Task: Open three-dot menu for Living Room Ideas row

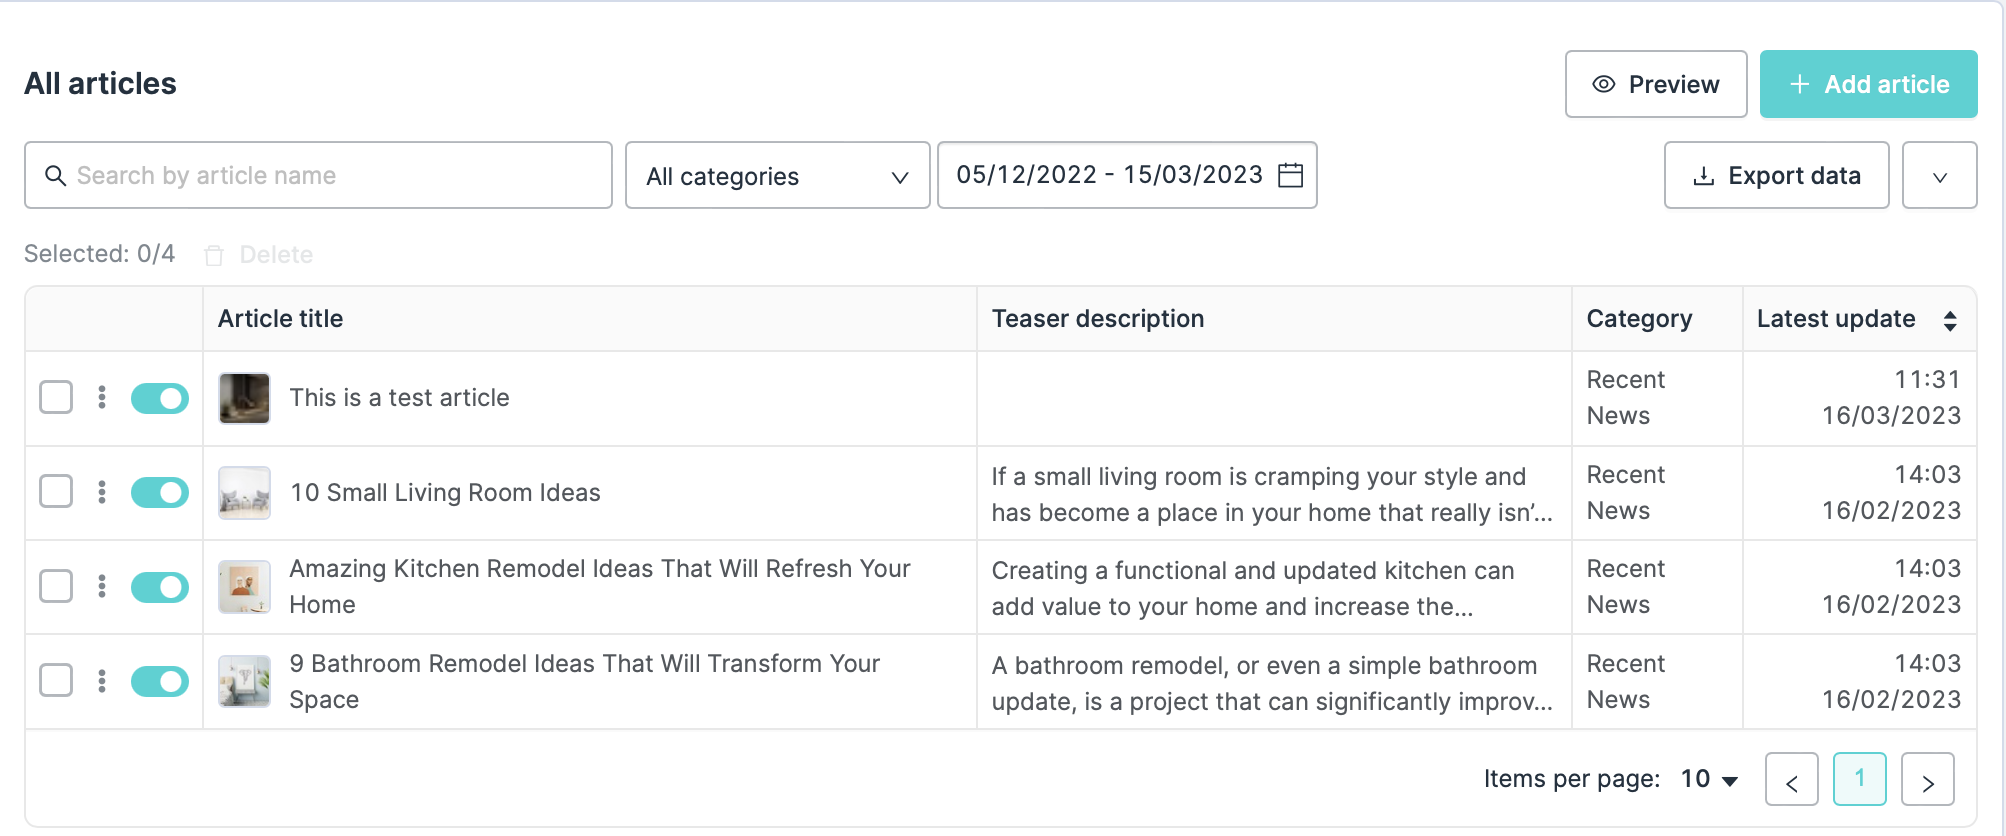Action: tap(102, 492)
